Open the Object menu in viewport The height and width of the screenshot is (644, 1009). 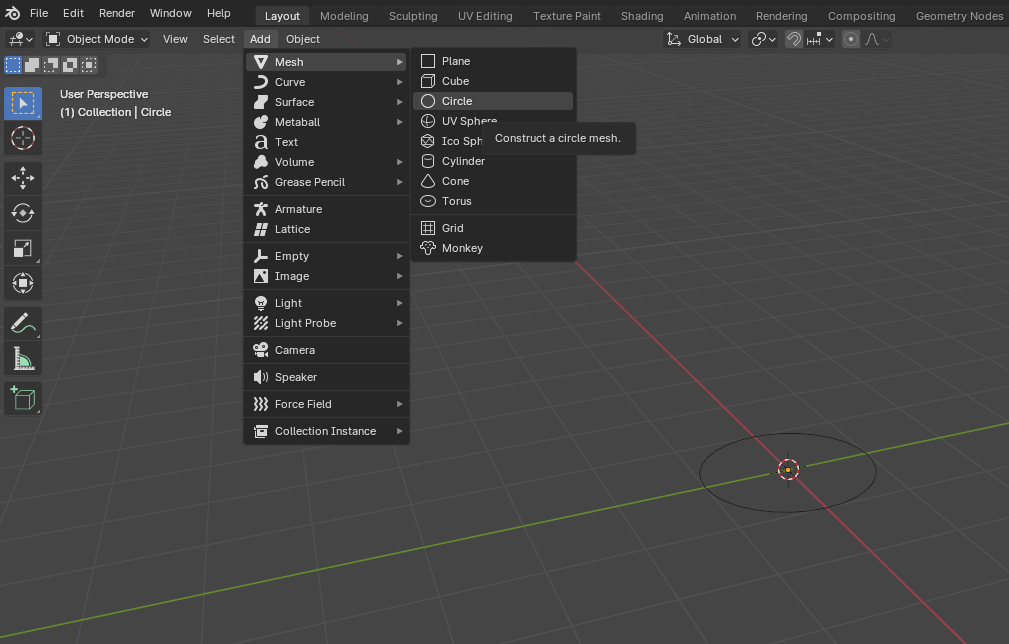(x=302, y=39)
